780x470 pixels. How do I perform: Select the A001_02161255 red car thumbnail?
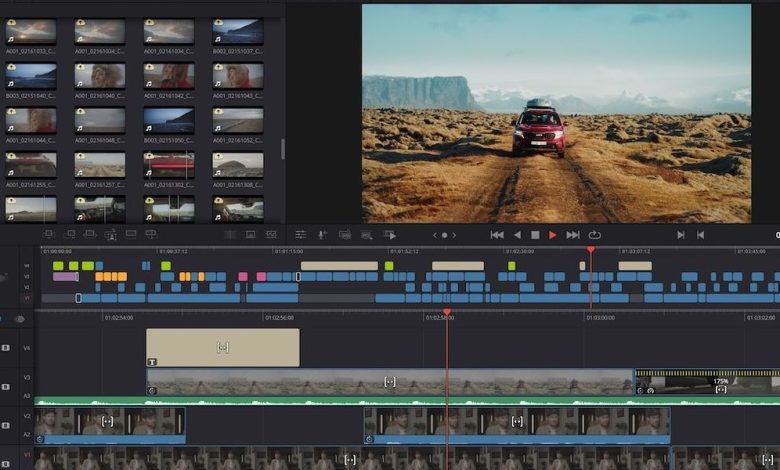pos(31,164)
